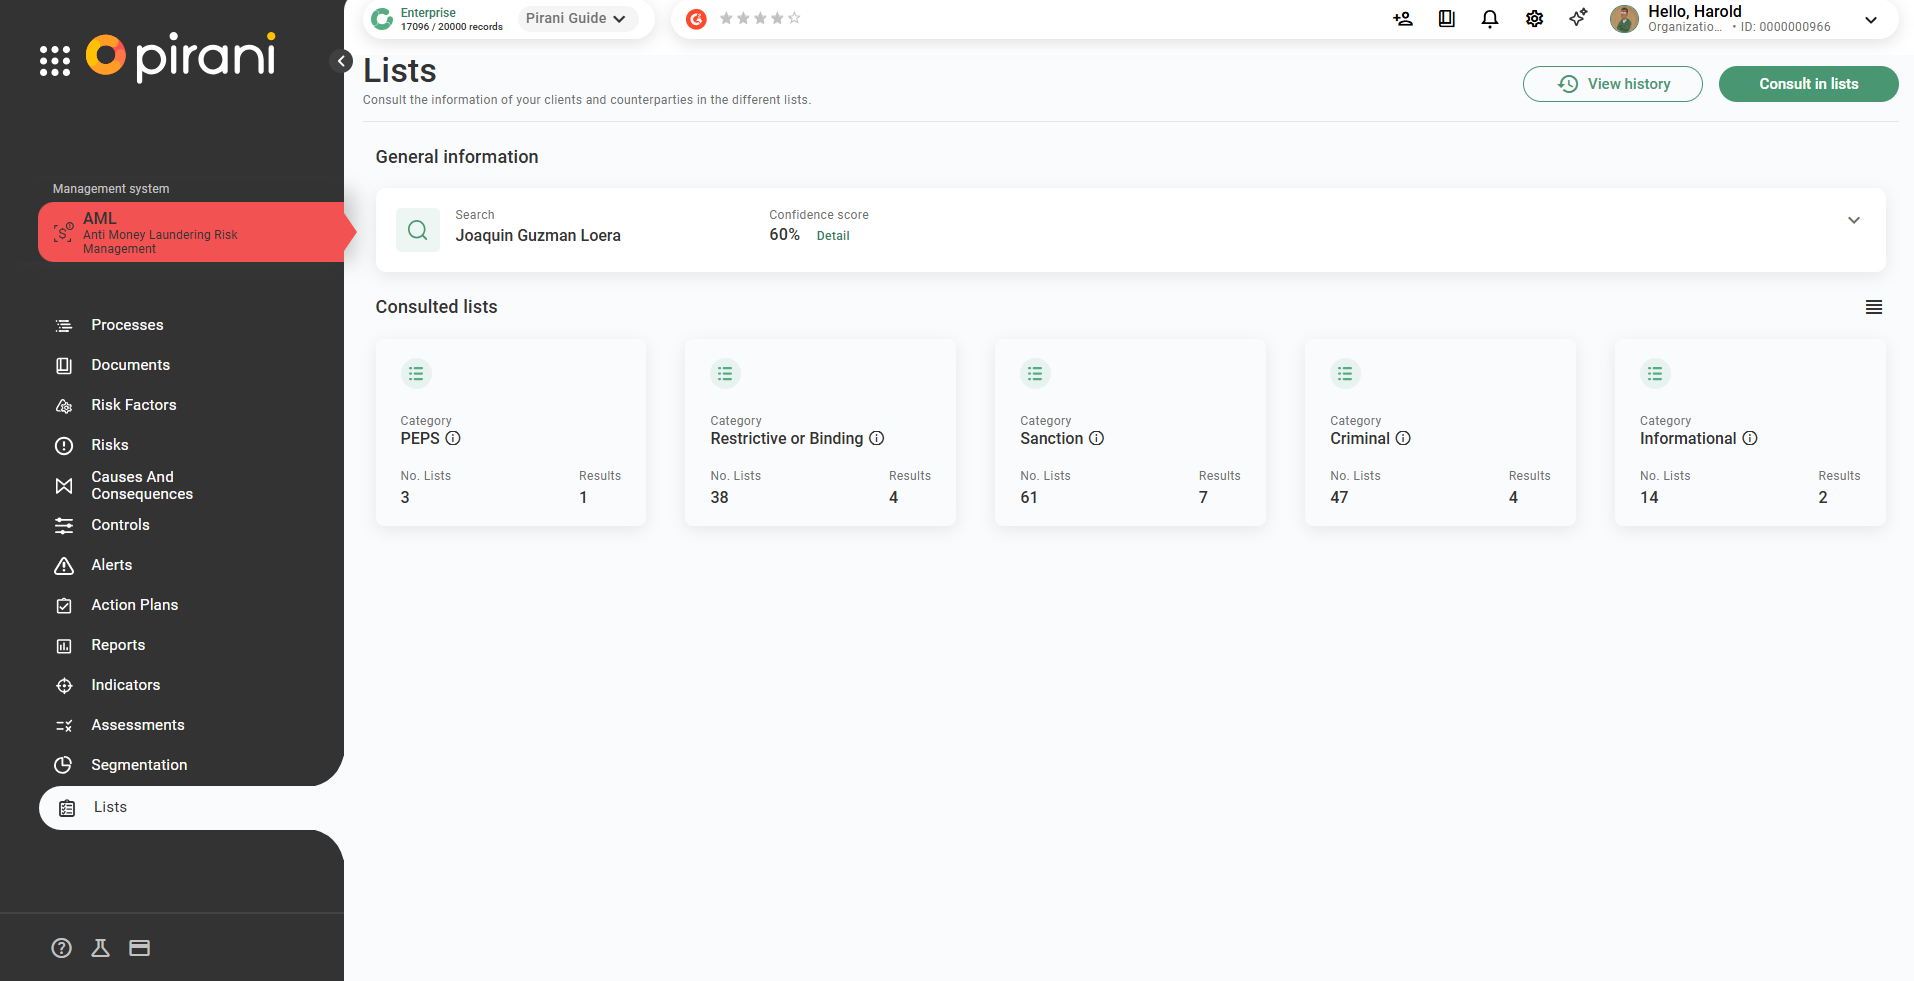Open the Pirani Guide dropdown
The width and height of the screenshot is (1914, 981).
576,19
